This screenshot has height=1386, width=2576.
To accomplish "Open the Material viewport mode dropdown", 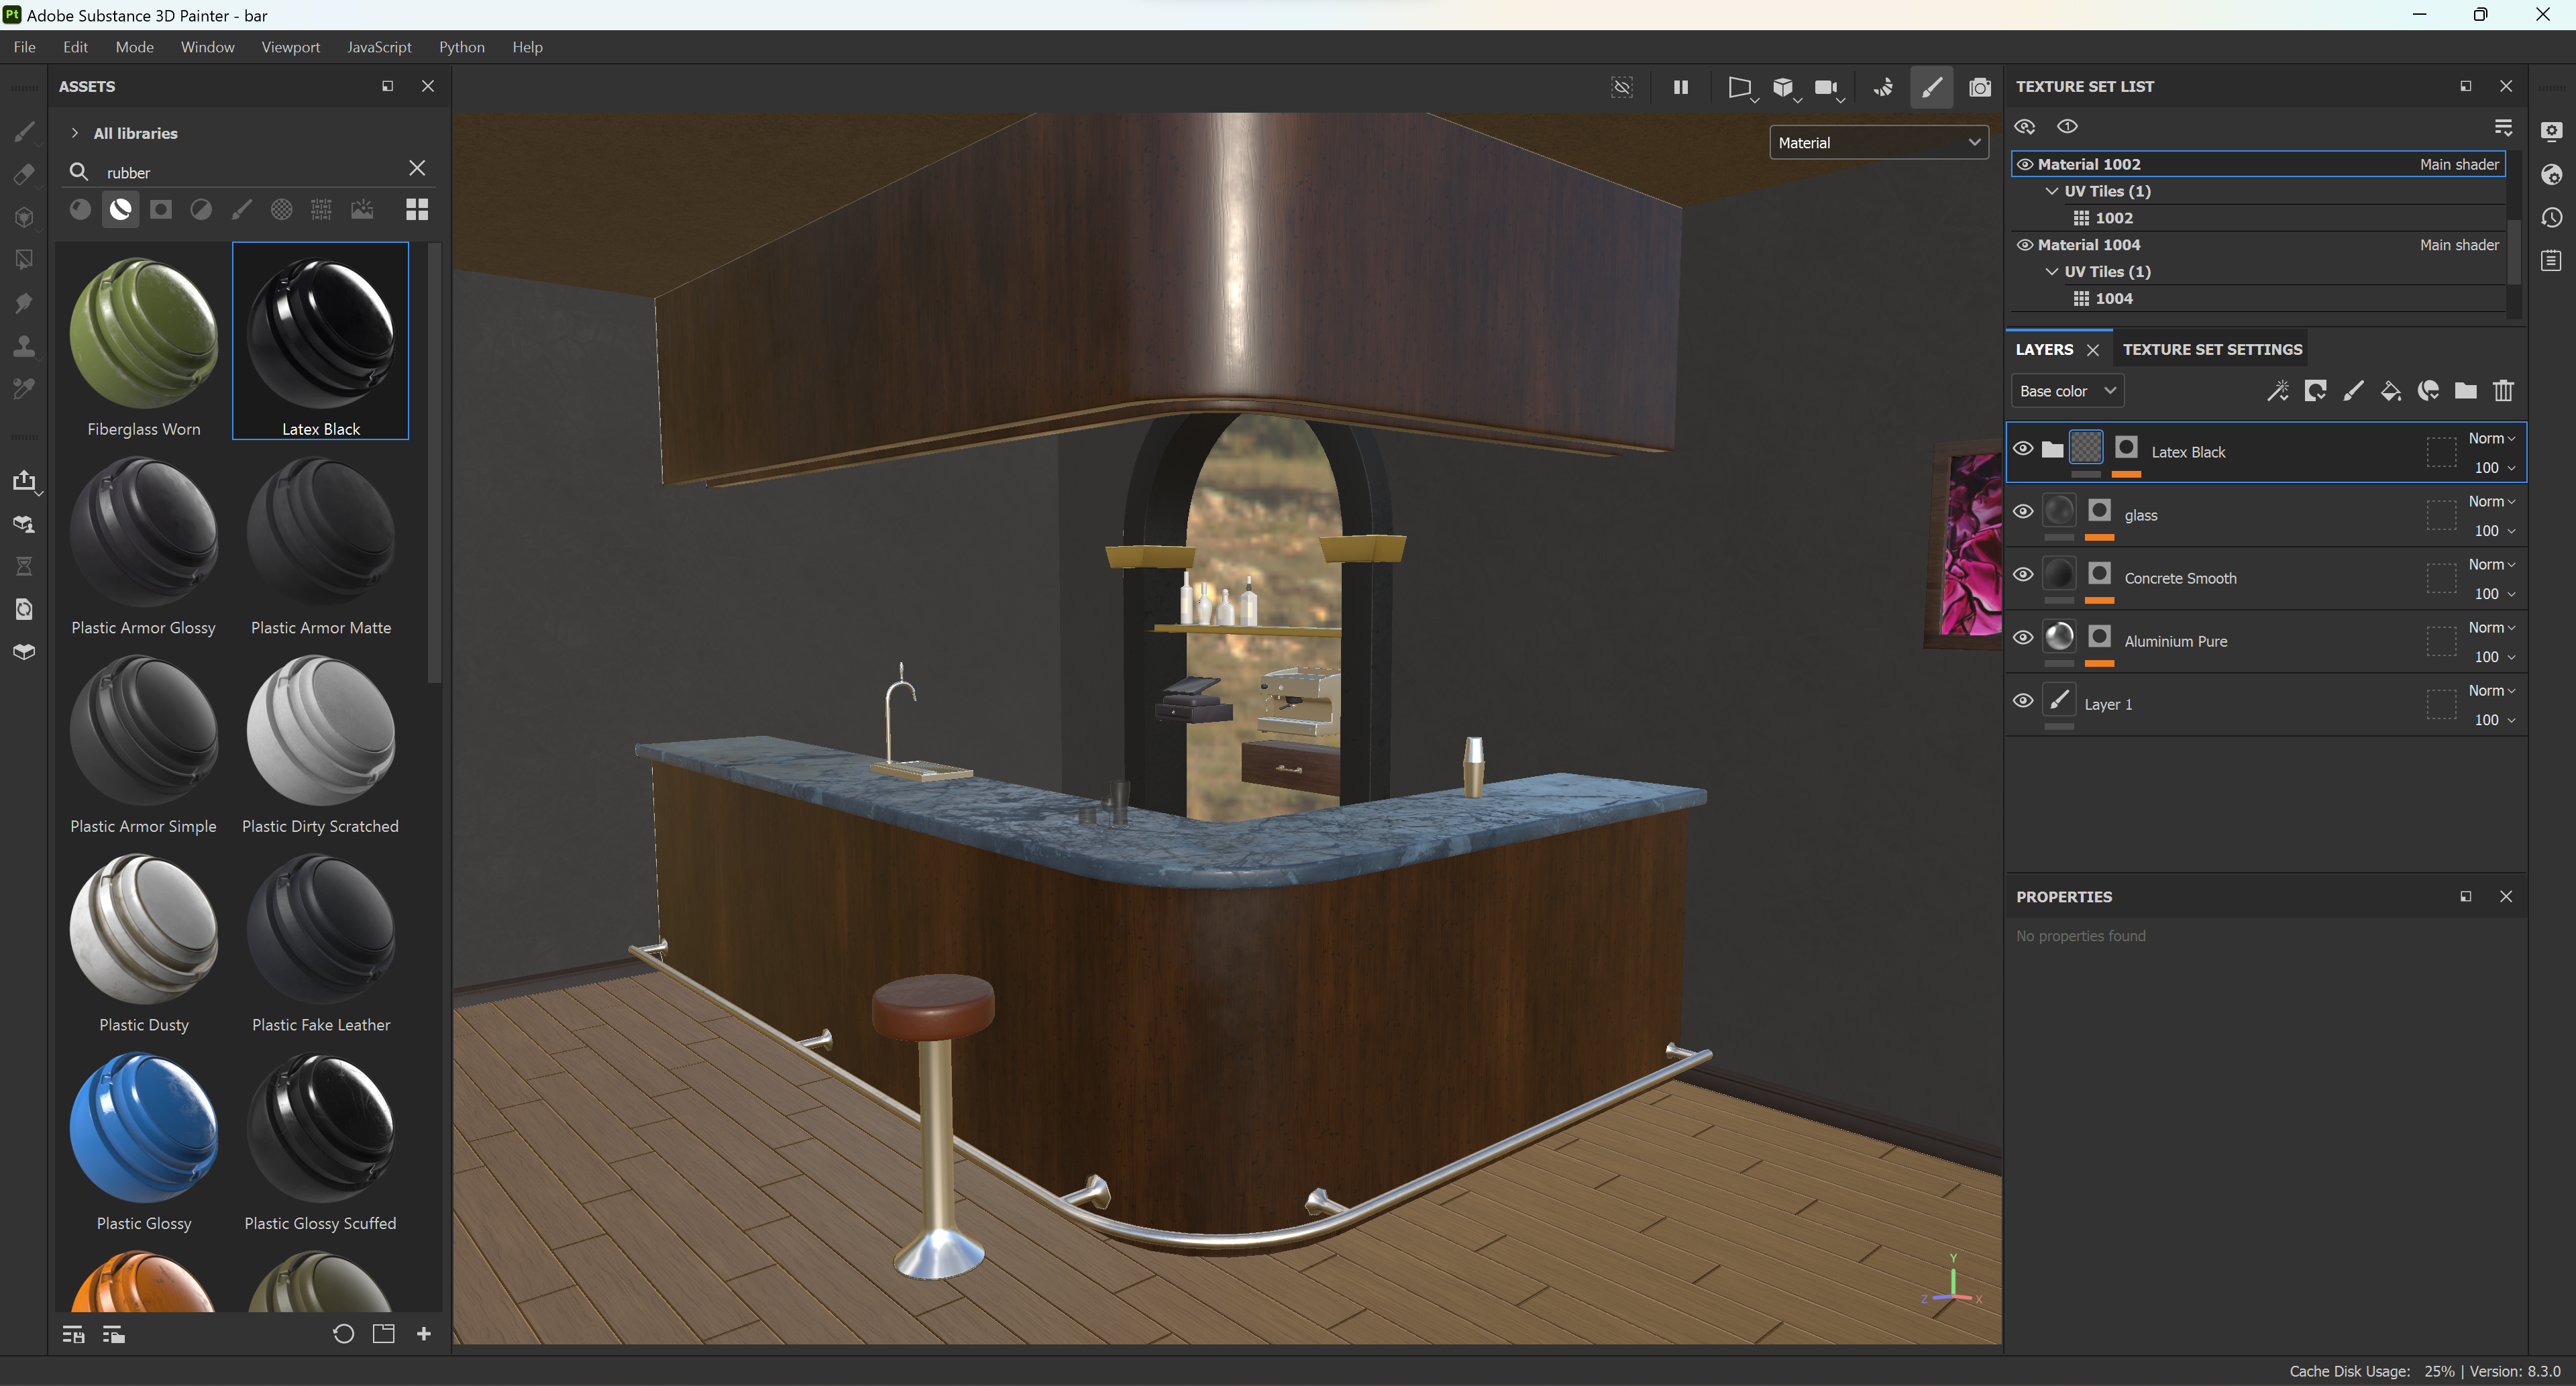I will (1879, 143).
